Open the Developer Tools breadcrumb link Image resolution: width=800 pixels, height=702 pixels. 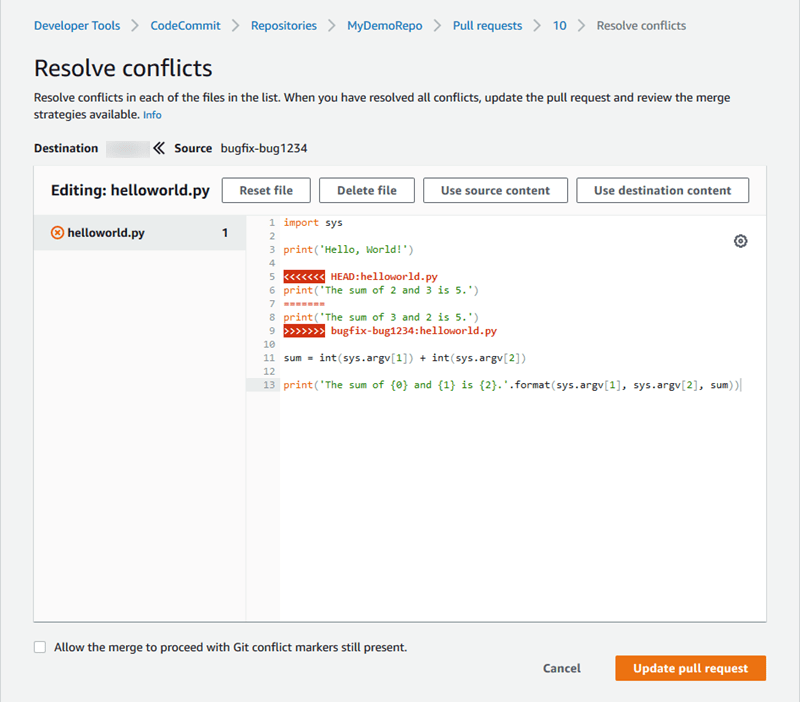point(77,25)
